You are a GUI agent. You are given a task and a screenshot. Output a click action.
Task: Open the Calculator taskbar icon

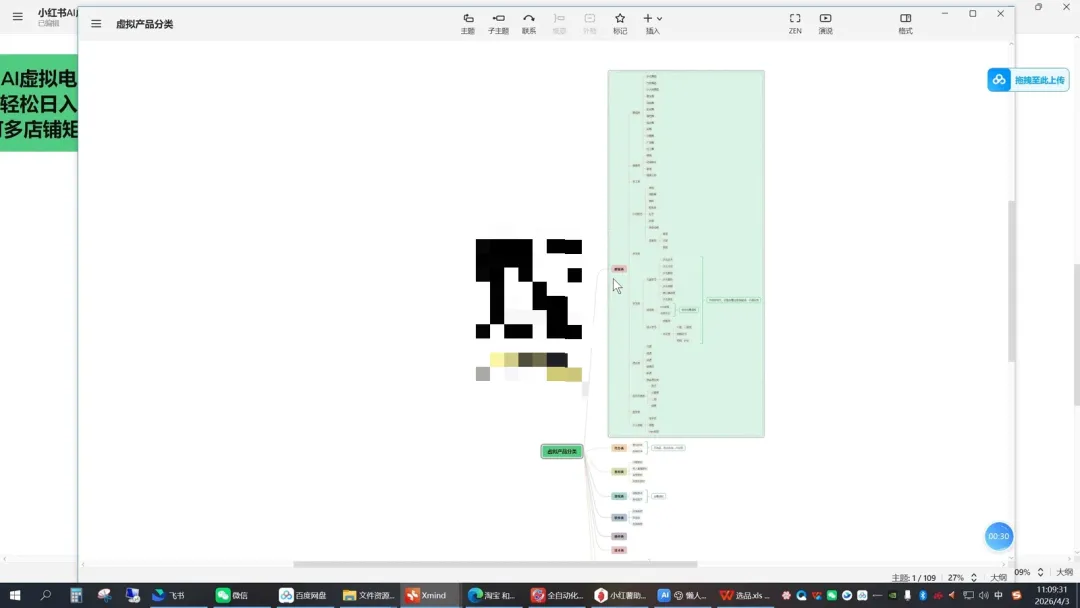click(x=76, y=595)
